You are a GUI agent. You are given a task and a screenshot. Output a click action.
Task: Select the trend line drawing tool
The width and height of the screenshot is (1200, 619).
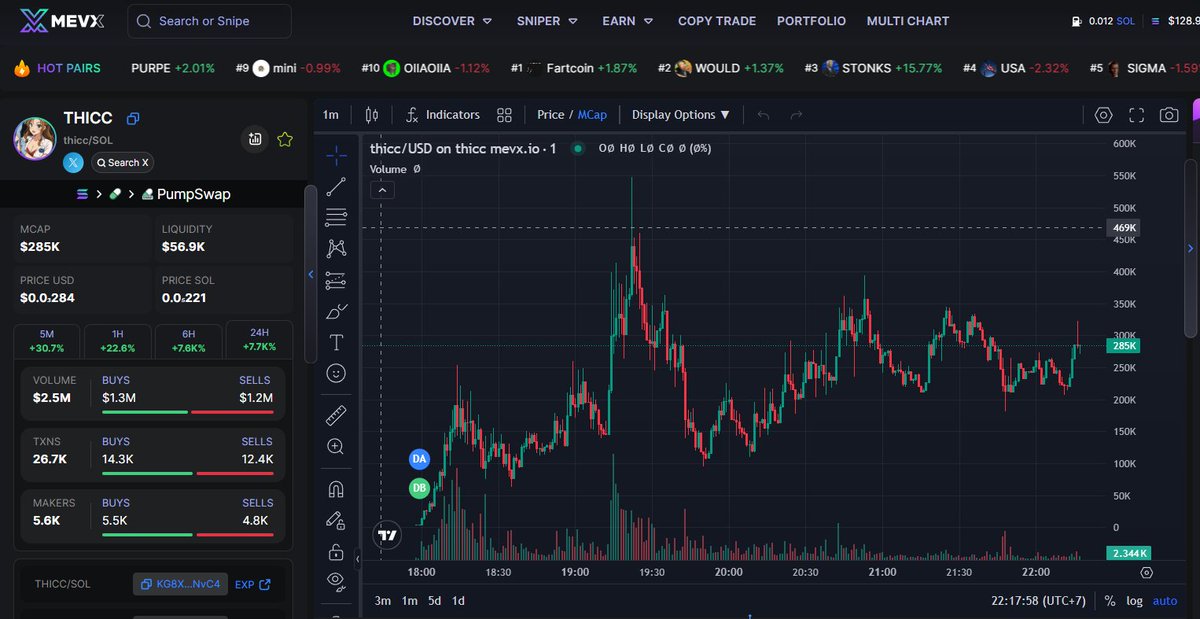pyautogui.click(x=336, y=186)
